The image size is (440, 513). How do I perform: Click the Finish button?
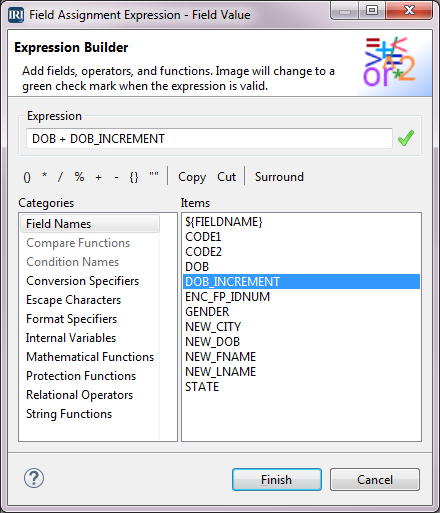coord(277,480)
